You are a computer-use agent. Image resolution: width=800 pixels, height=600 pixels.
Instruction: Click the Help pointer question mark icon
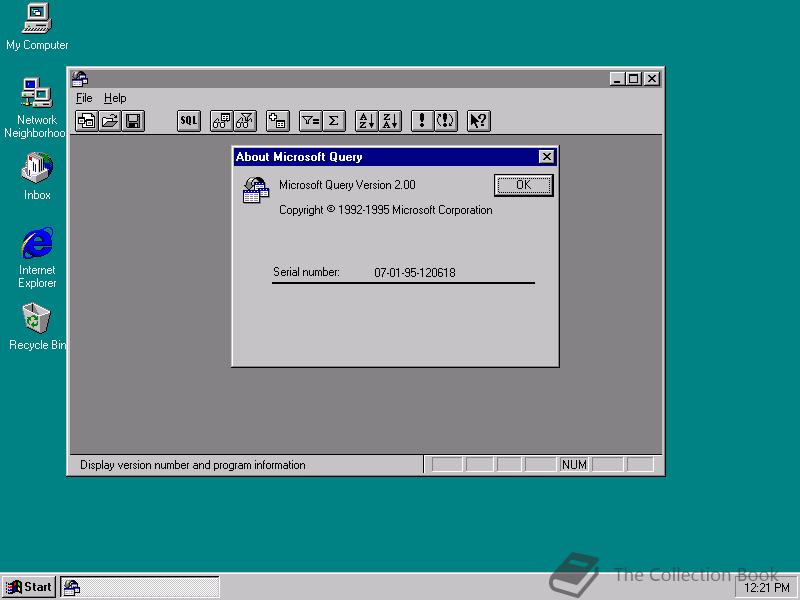tap(479, 121)
